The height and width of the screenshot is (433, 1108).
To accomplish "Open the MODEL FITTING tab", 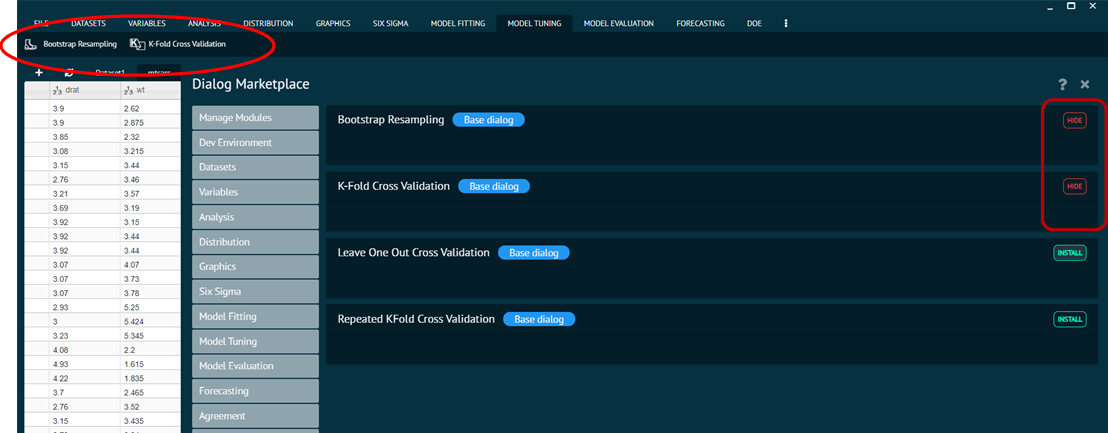I will (458, 23).
